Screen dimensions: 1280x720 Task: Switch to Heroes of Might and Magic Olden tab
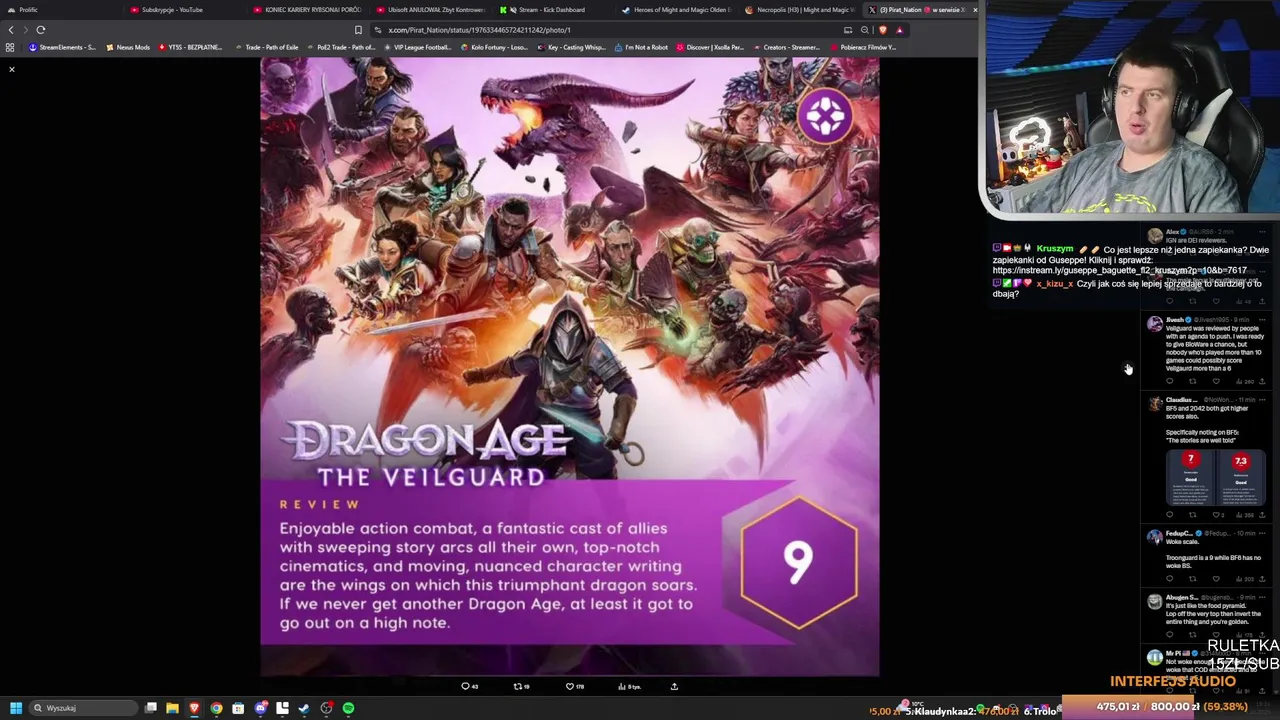tap(675, 10)
